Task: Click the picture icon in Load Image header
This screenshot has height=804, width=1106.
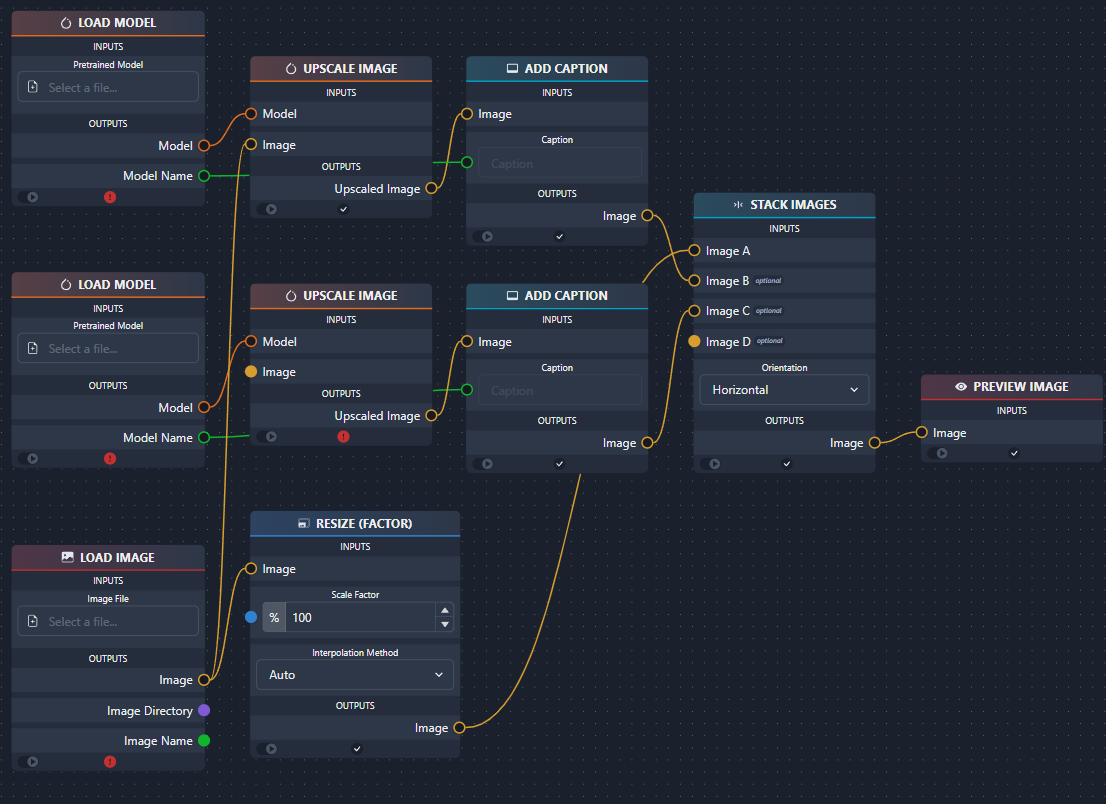Action: (x=67, y=558)
